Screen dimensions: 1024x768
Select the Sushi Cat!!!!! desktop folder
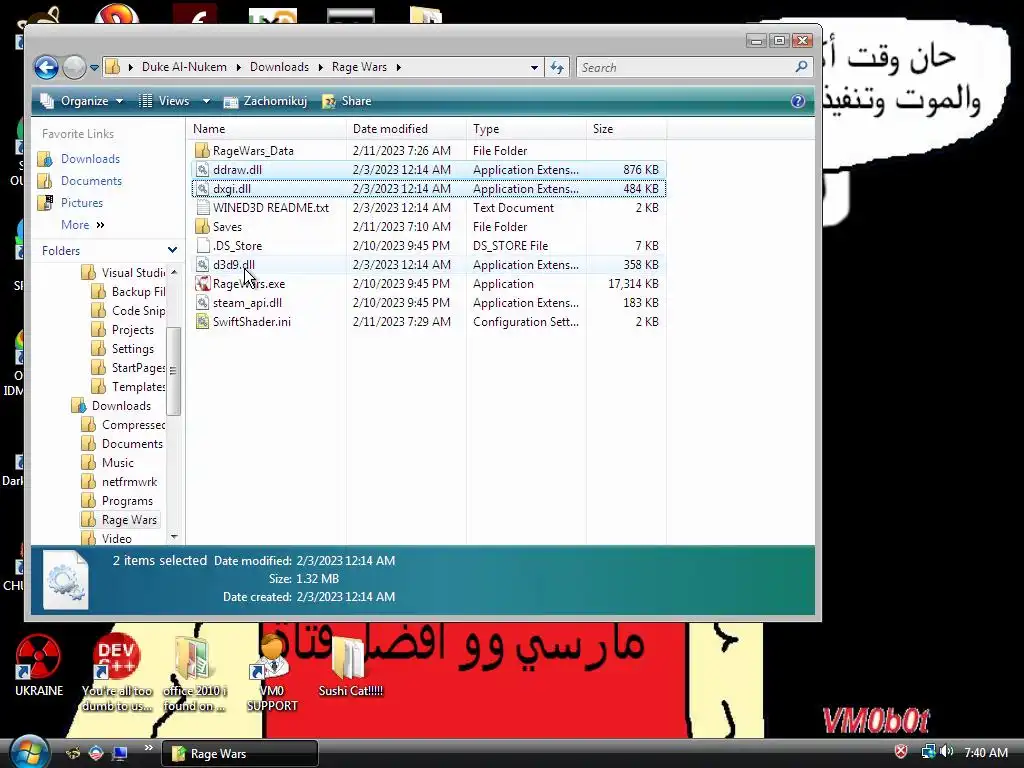[x=350, y=666]
